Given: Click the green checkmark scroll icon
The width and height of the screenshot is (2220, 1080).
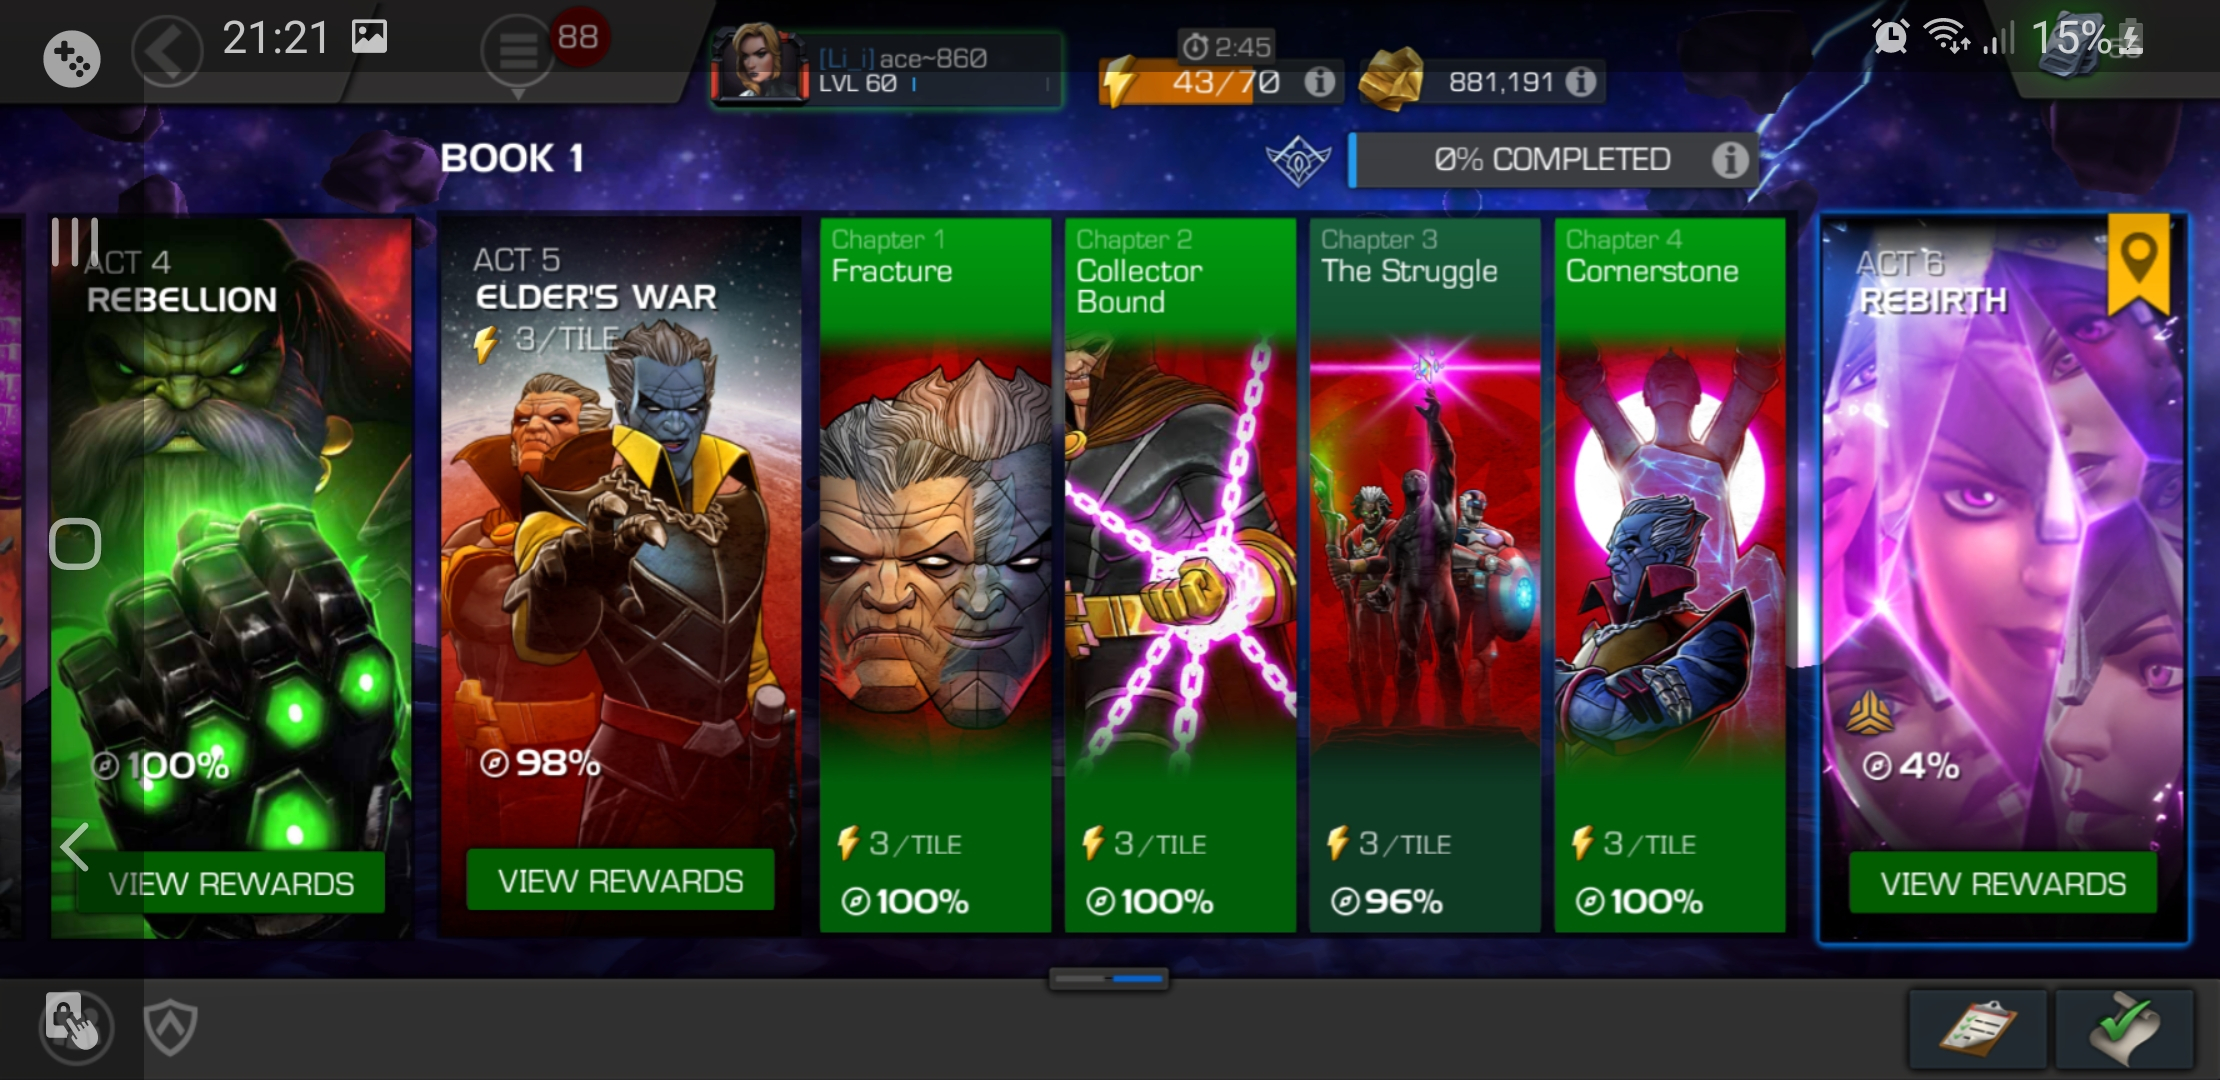Looking at the screenshot, I should coord(2125,1029).
